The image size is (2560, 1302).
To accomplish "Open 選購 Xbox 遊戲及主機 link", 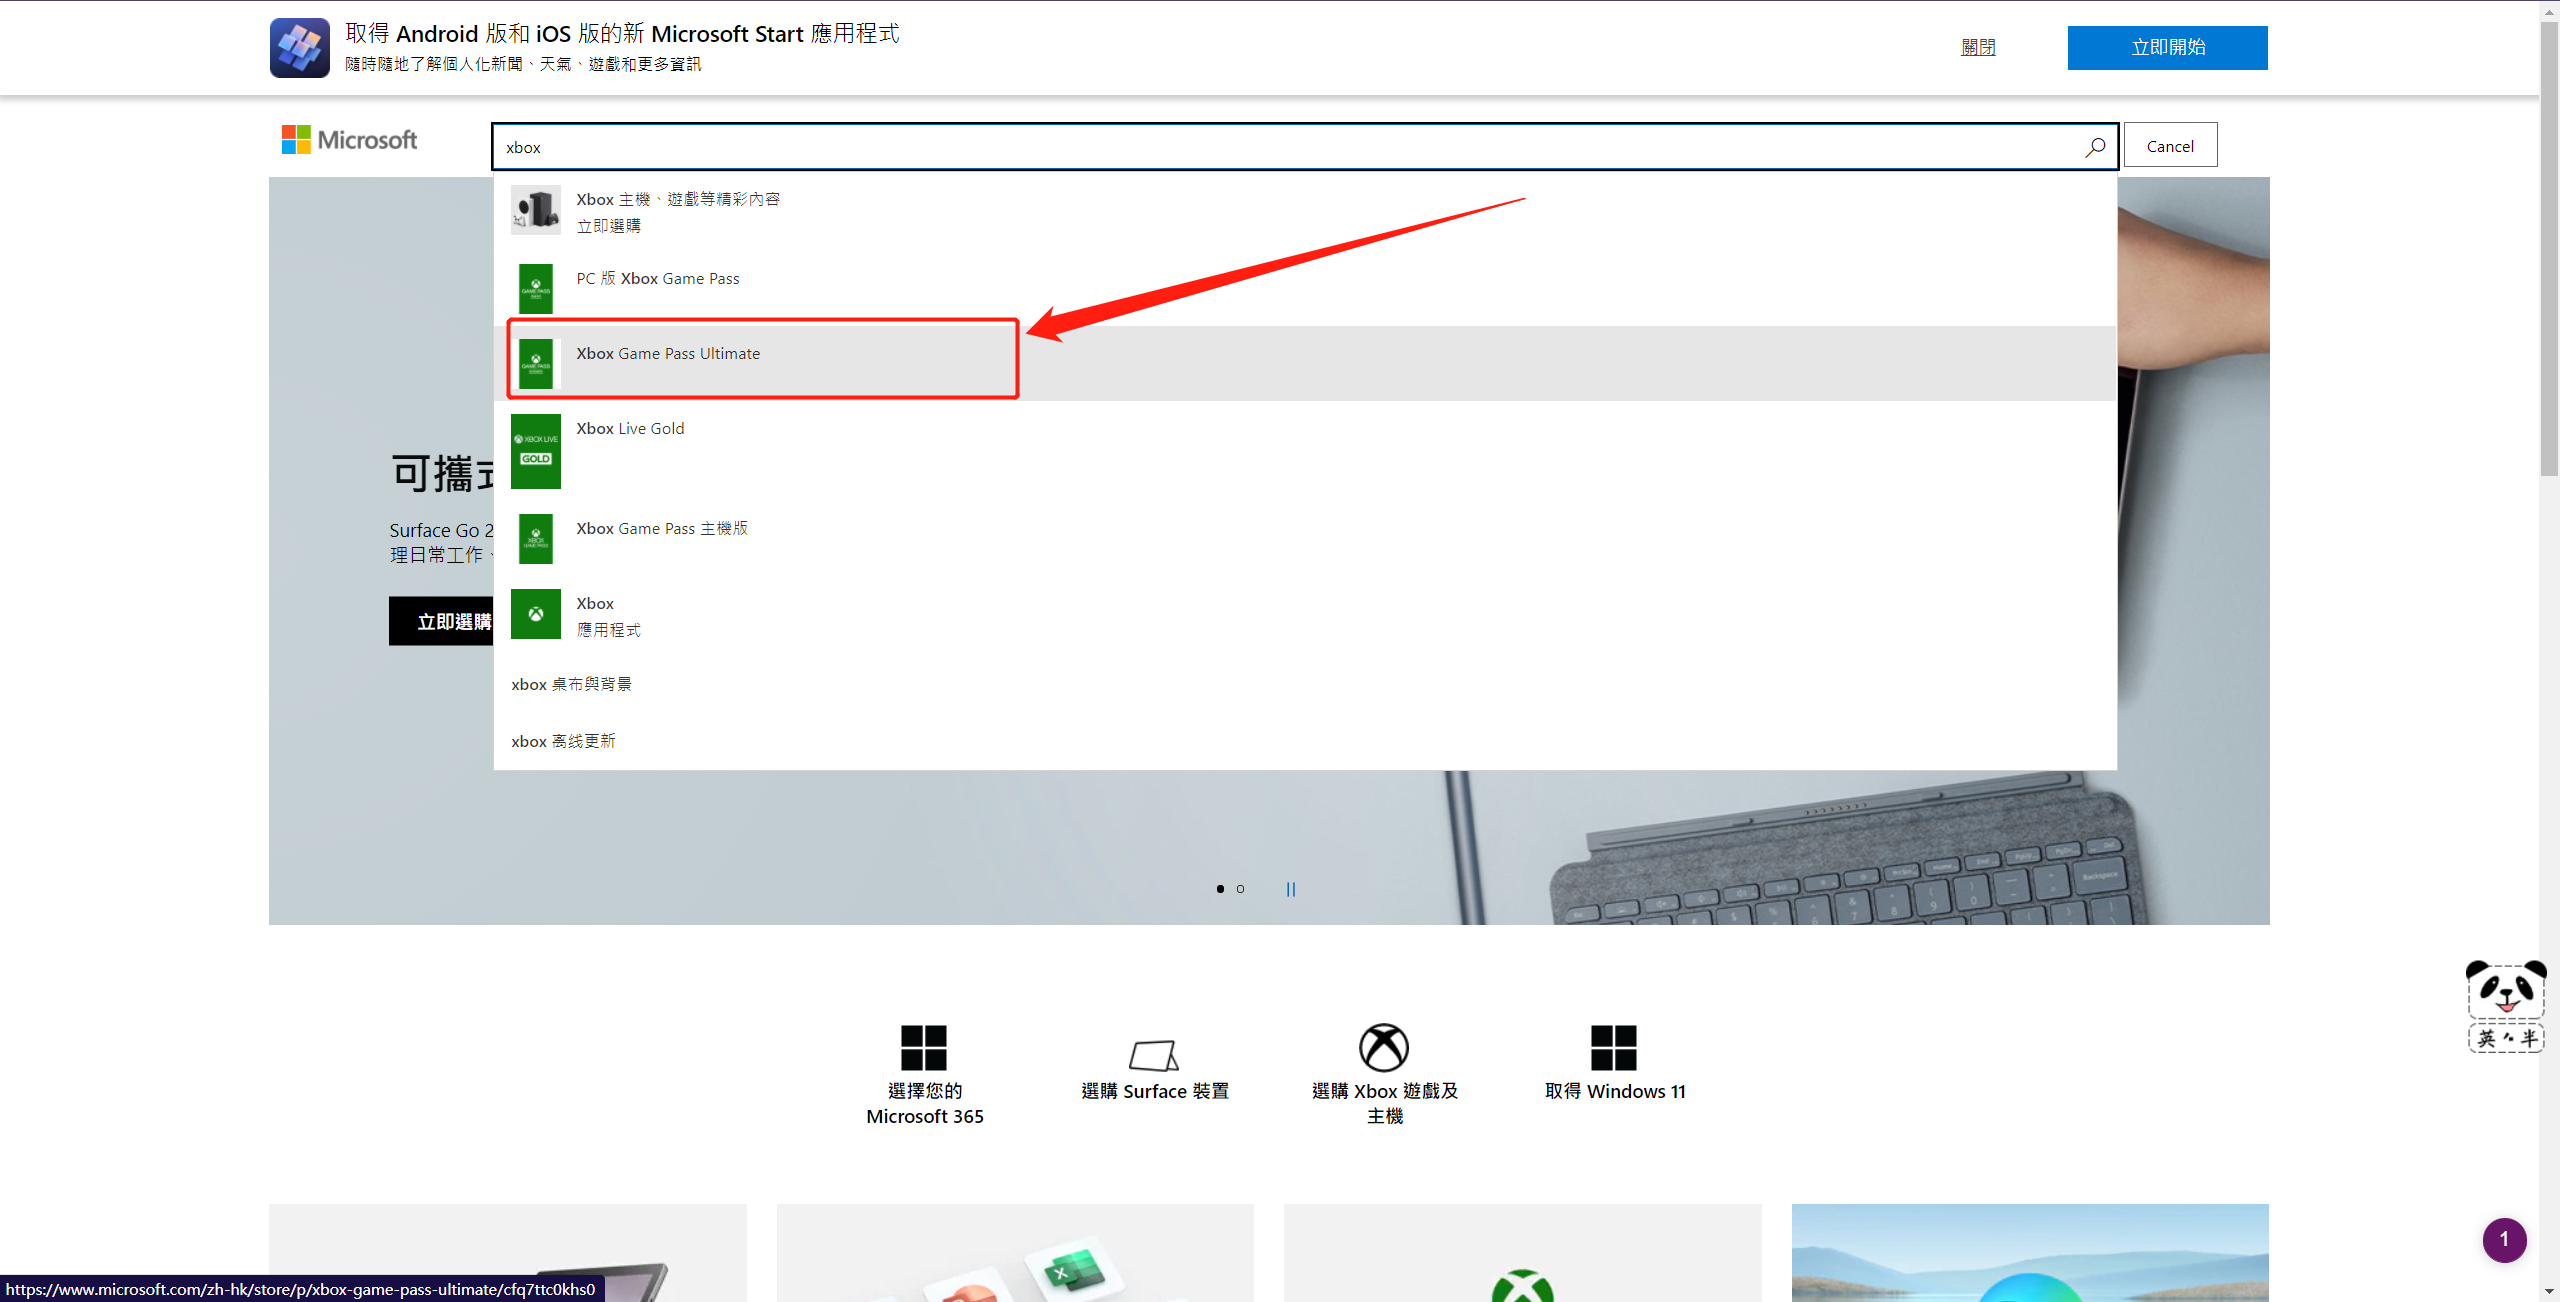I will tap(1385, 1104).
